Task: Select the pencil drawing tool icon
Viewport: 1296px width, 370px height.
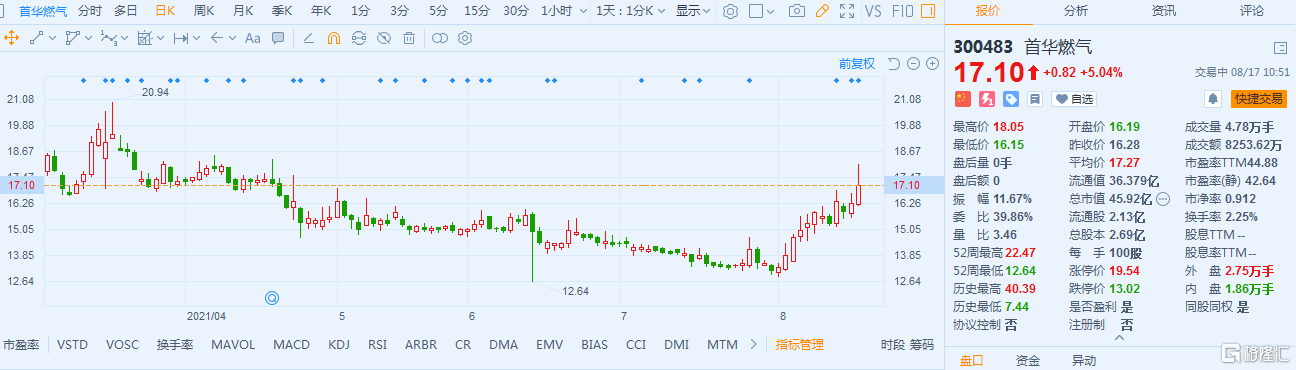Action: click(822, 11)
